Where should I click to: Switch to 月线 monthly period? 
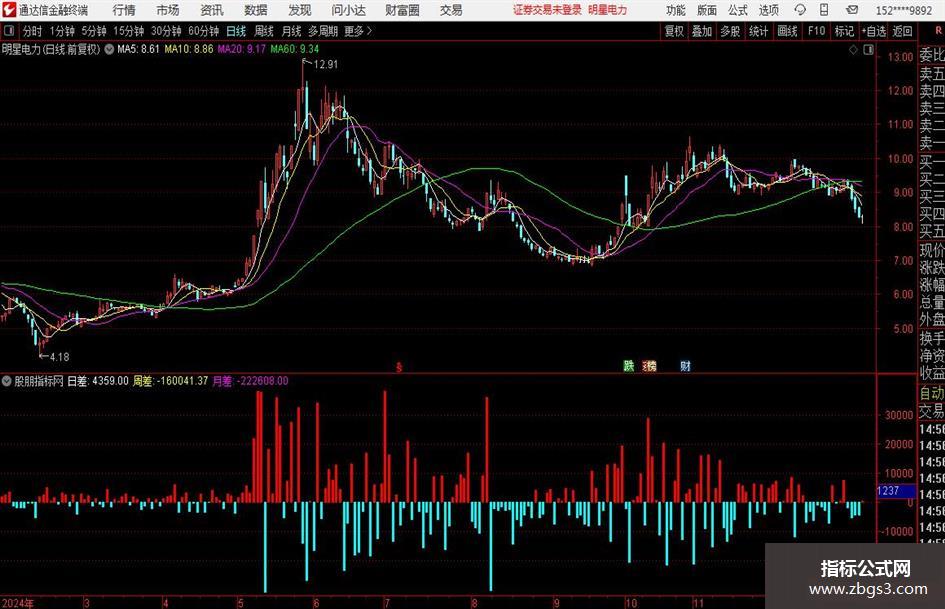pos(292,31)
